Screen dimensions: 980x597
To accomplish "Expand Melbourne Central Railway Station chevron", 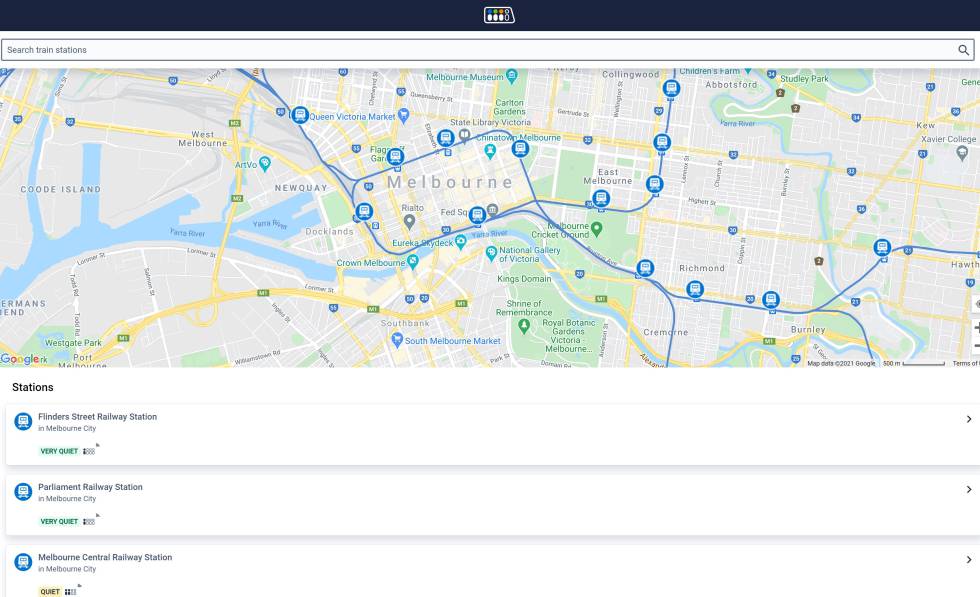I will [x=969, y=560].
